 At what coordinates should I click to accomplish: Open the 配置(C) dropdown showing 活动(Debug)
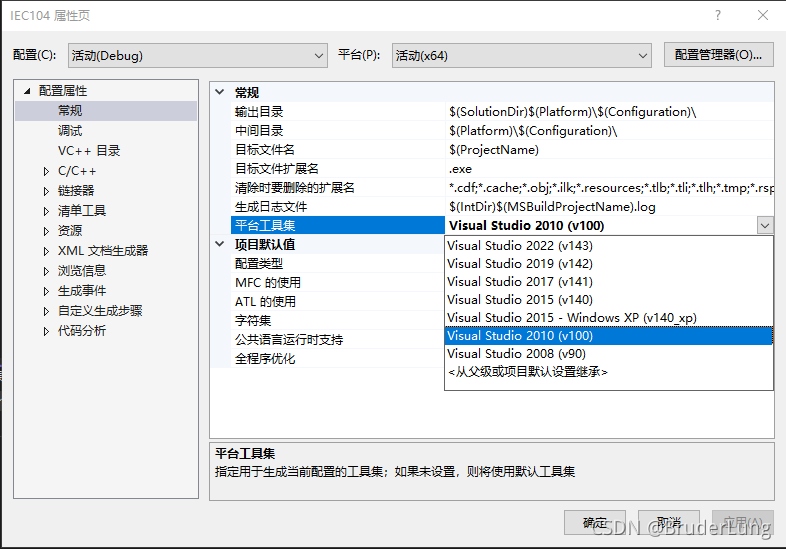[198, 55]
